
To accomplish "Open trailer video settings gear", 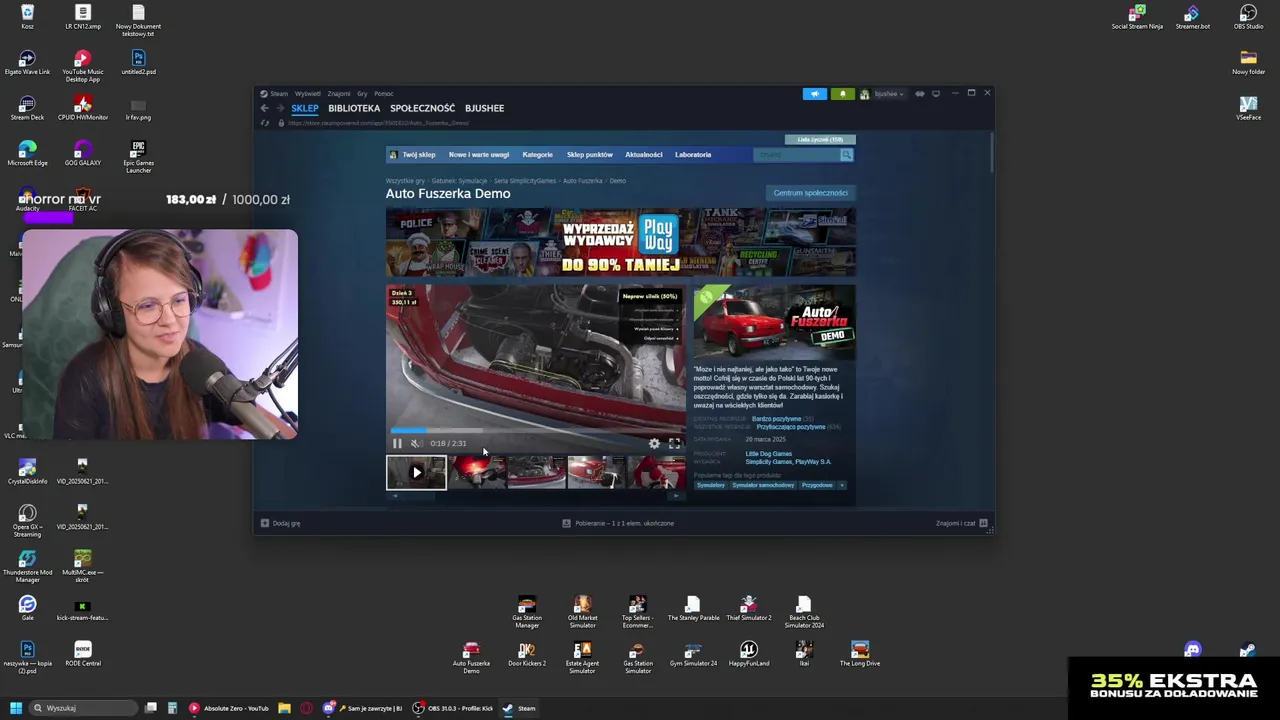I will (654, 443).
